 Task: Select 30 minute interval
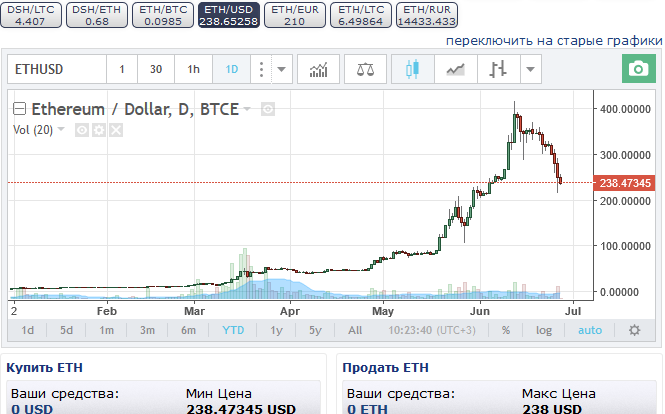[156, 69]
